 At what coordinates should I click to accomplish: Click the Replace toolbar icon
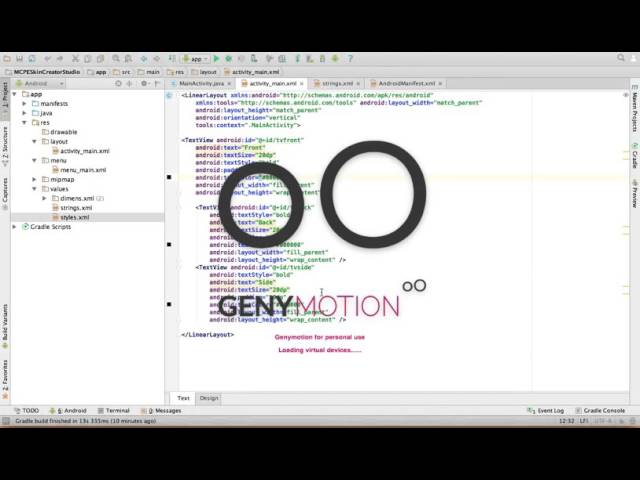click(x=128, y=59)
